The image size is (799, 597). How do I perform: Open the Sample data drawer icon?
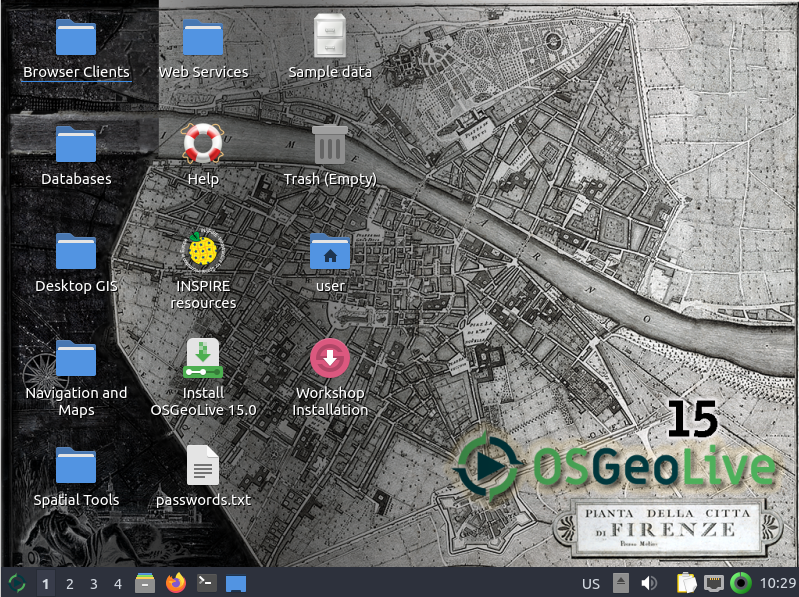coord(330,38)
